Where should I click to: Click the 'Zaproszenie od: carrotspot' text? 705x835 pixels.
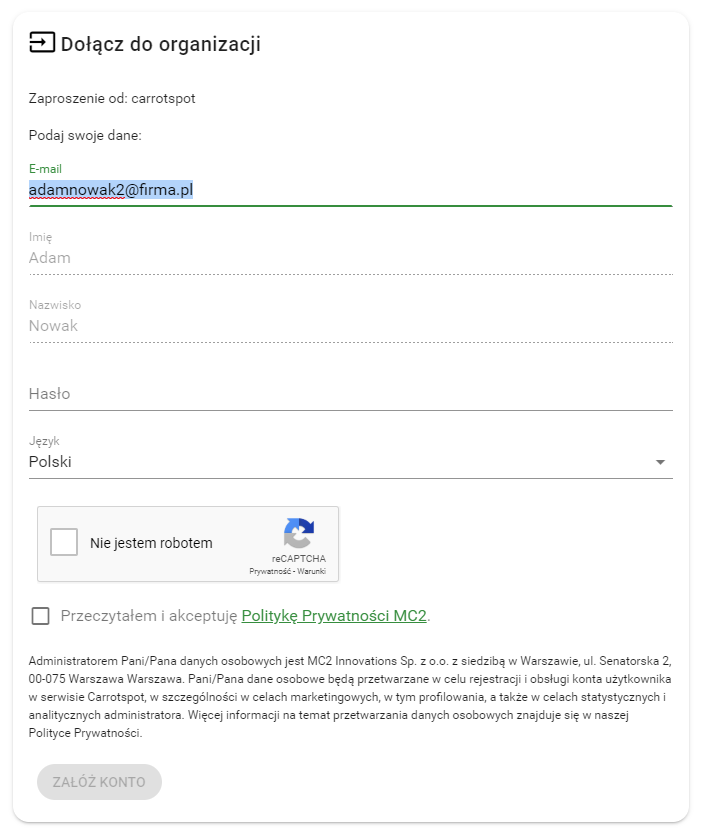[x=112, y=99]
